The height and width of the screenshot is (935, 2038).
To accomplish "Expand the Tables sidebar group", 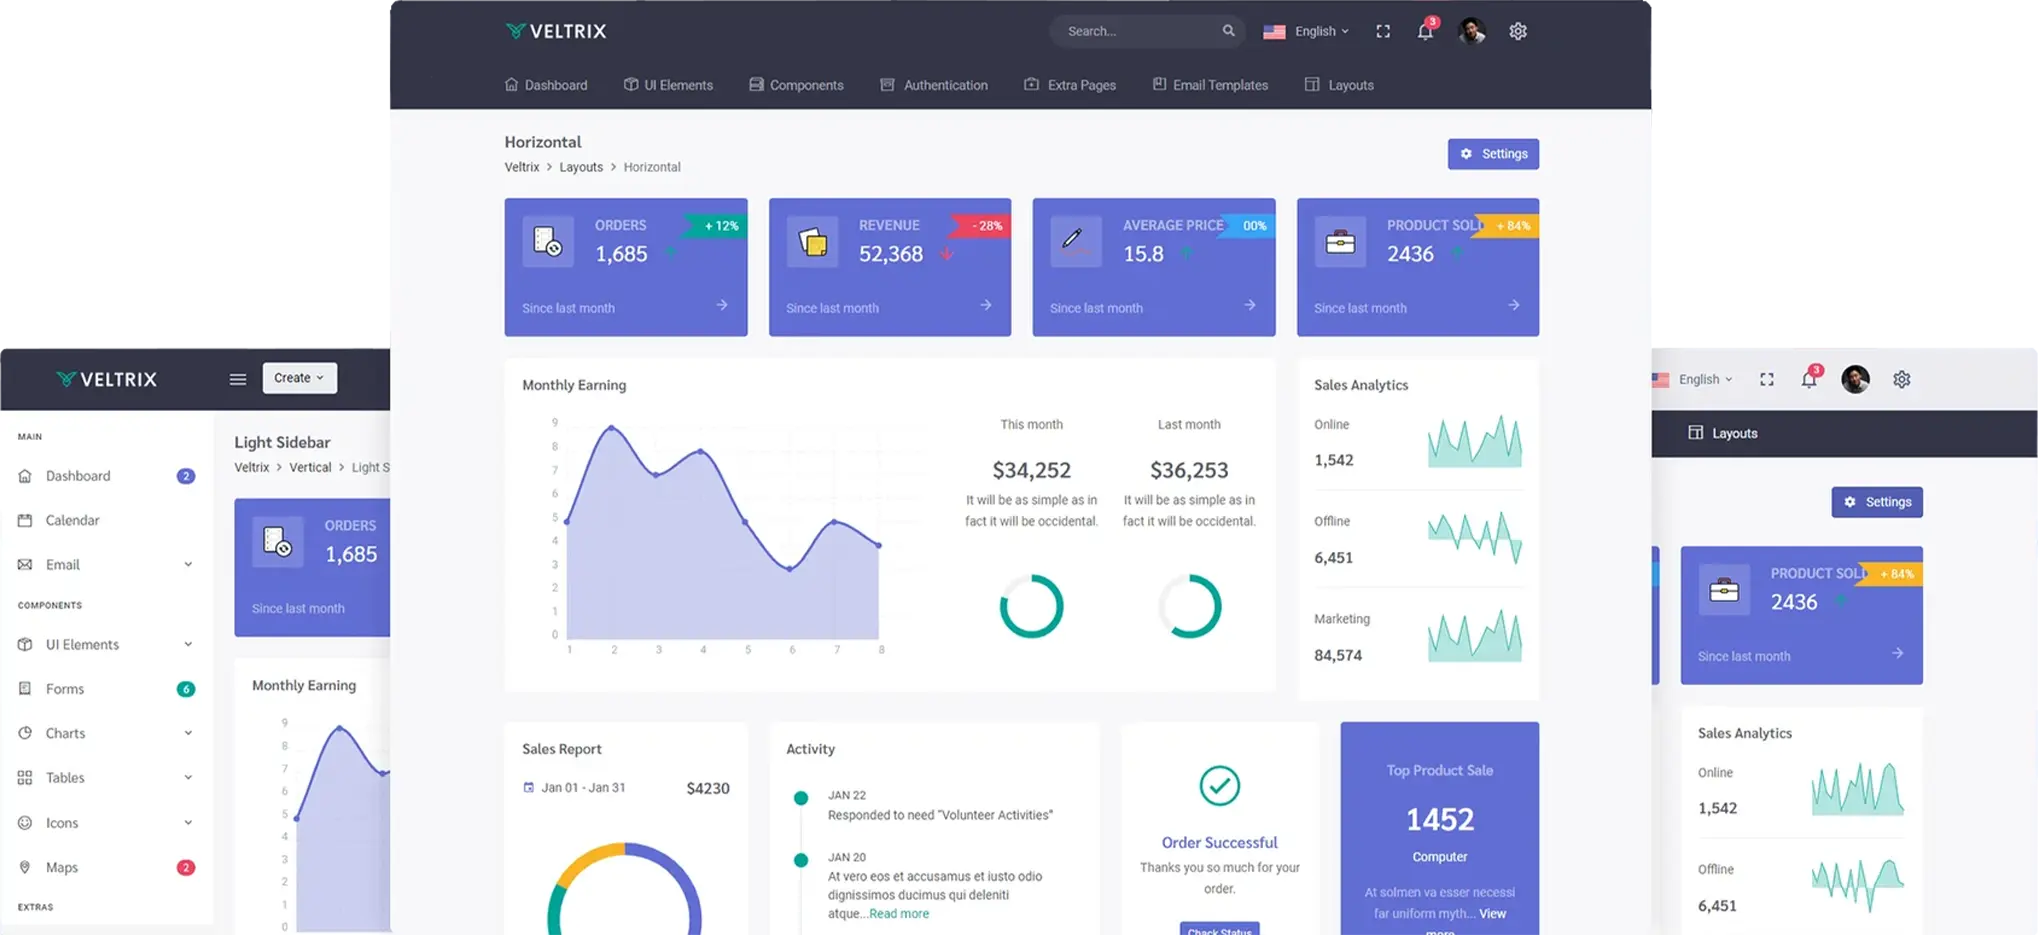I will [x=64, y=777].
